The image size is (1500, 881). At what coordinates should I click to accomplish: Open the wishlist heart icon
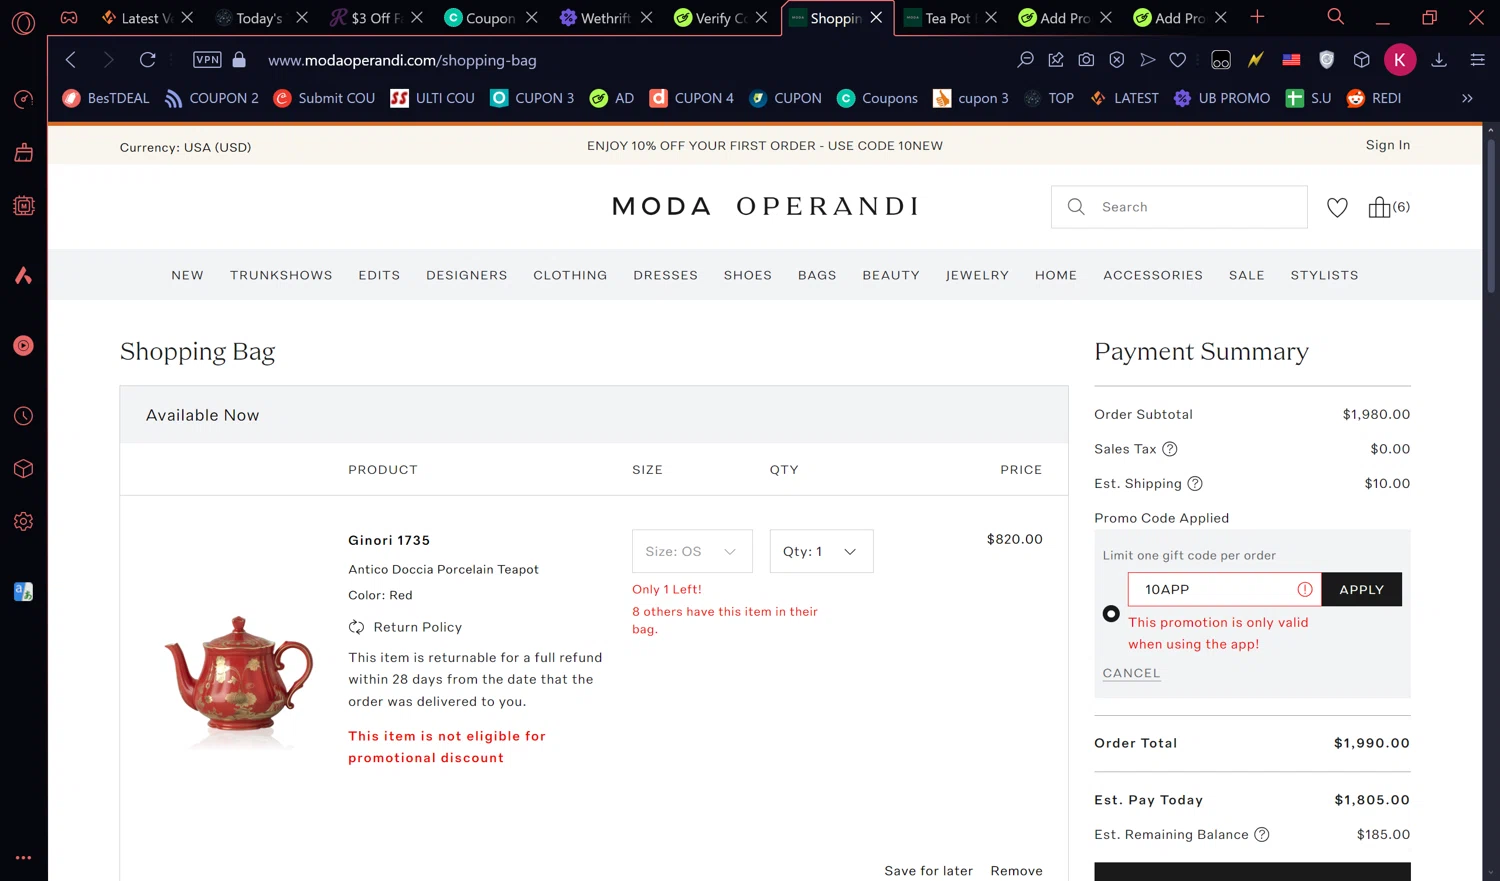point(1337,207)
